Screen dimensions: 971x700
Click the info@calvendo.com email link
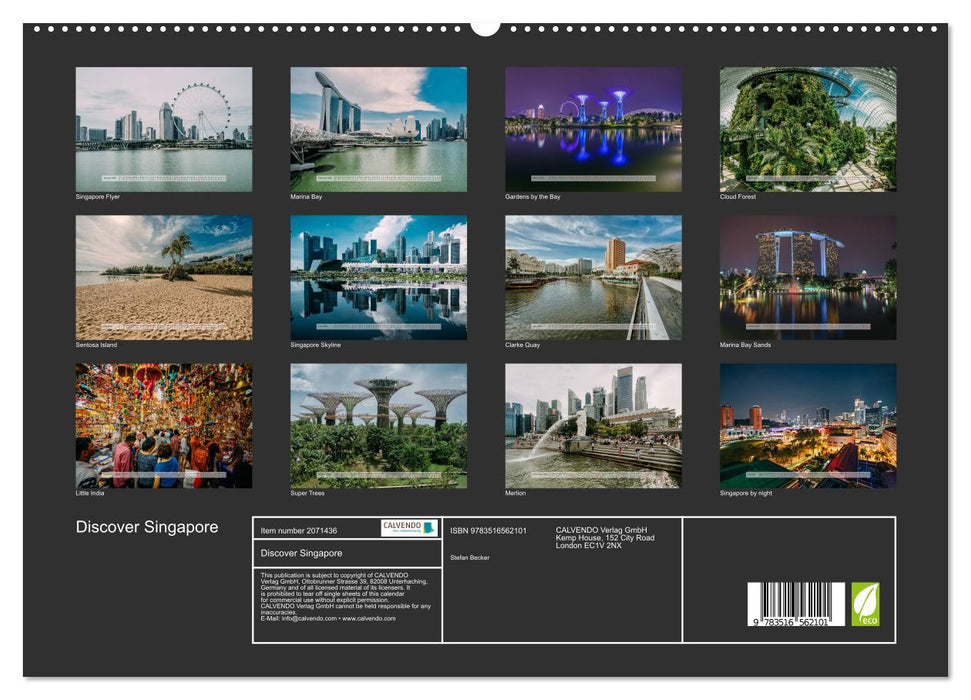coord(308,617)
